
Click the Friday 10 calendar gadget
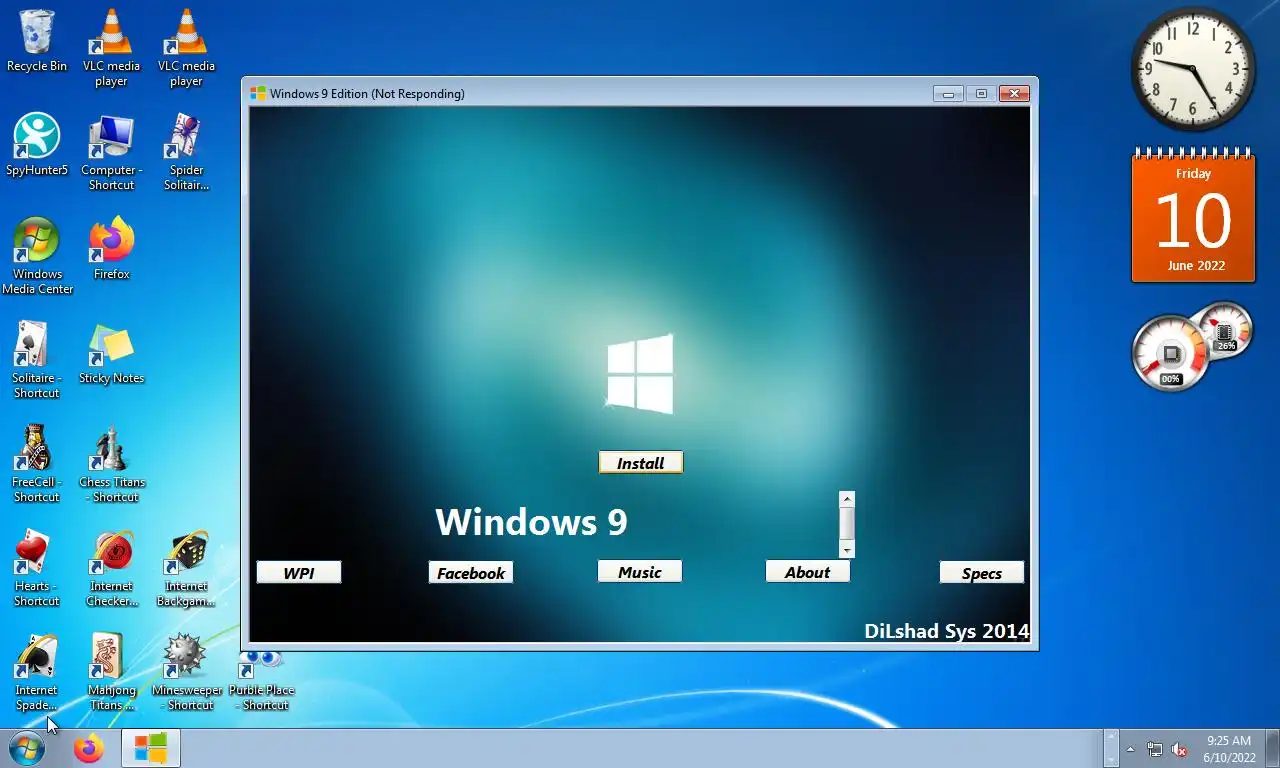[1193, 215]
